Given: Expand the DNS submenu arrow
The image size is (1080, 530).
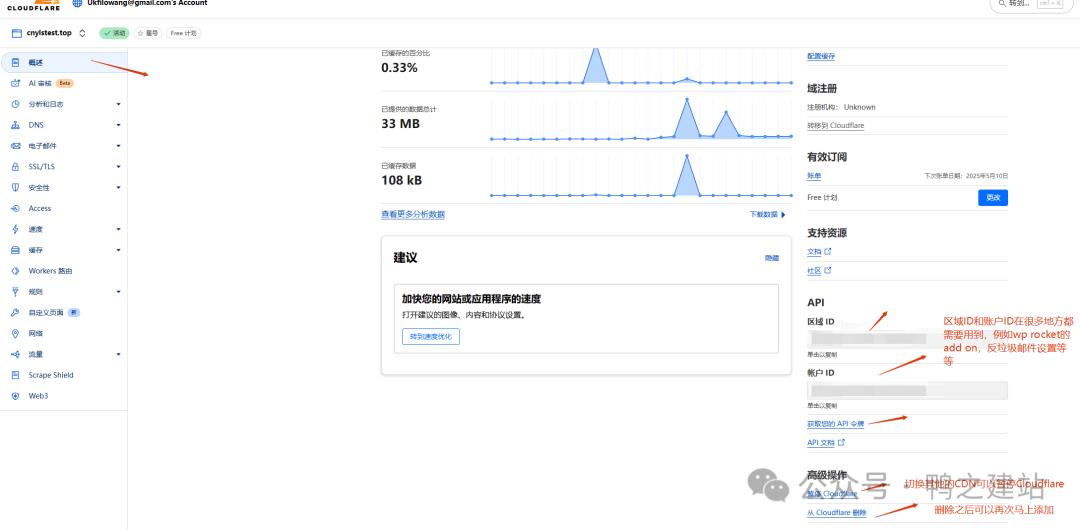Looking at the screenshot, I should 118,125.
